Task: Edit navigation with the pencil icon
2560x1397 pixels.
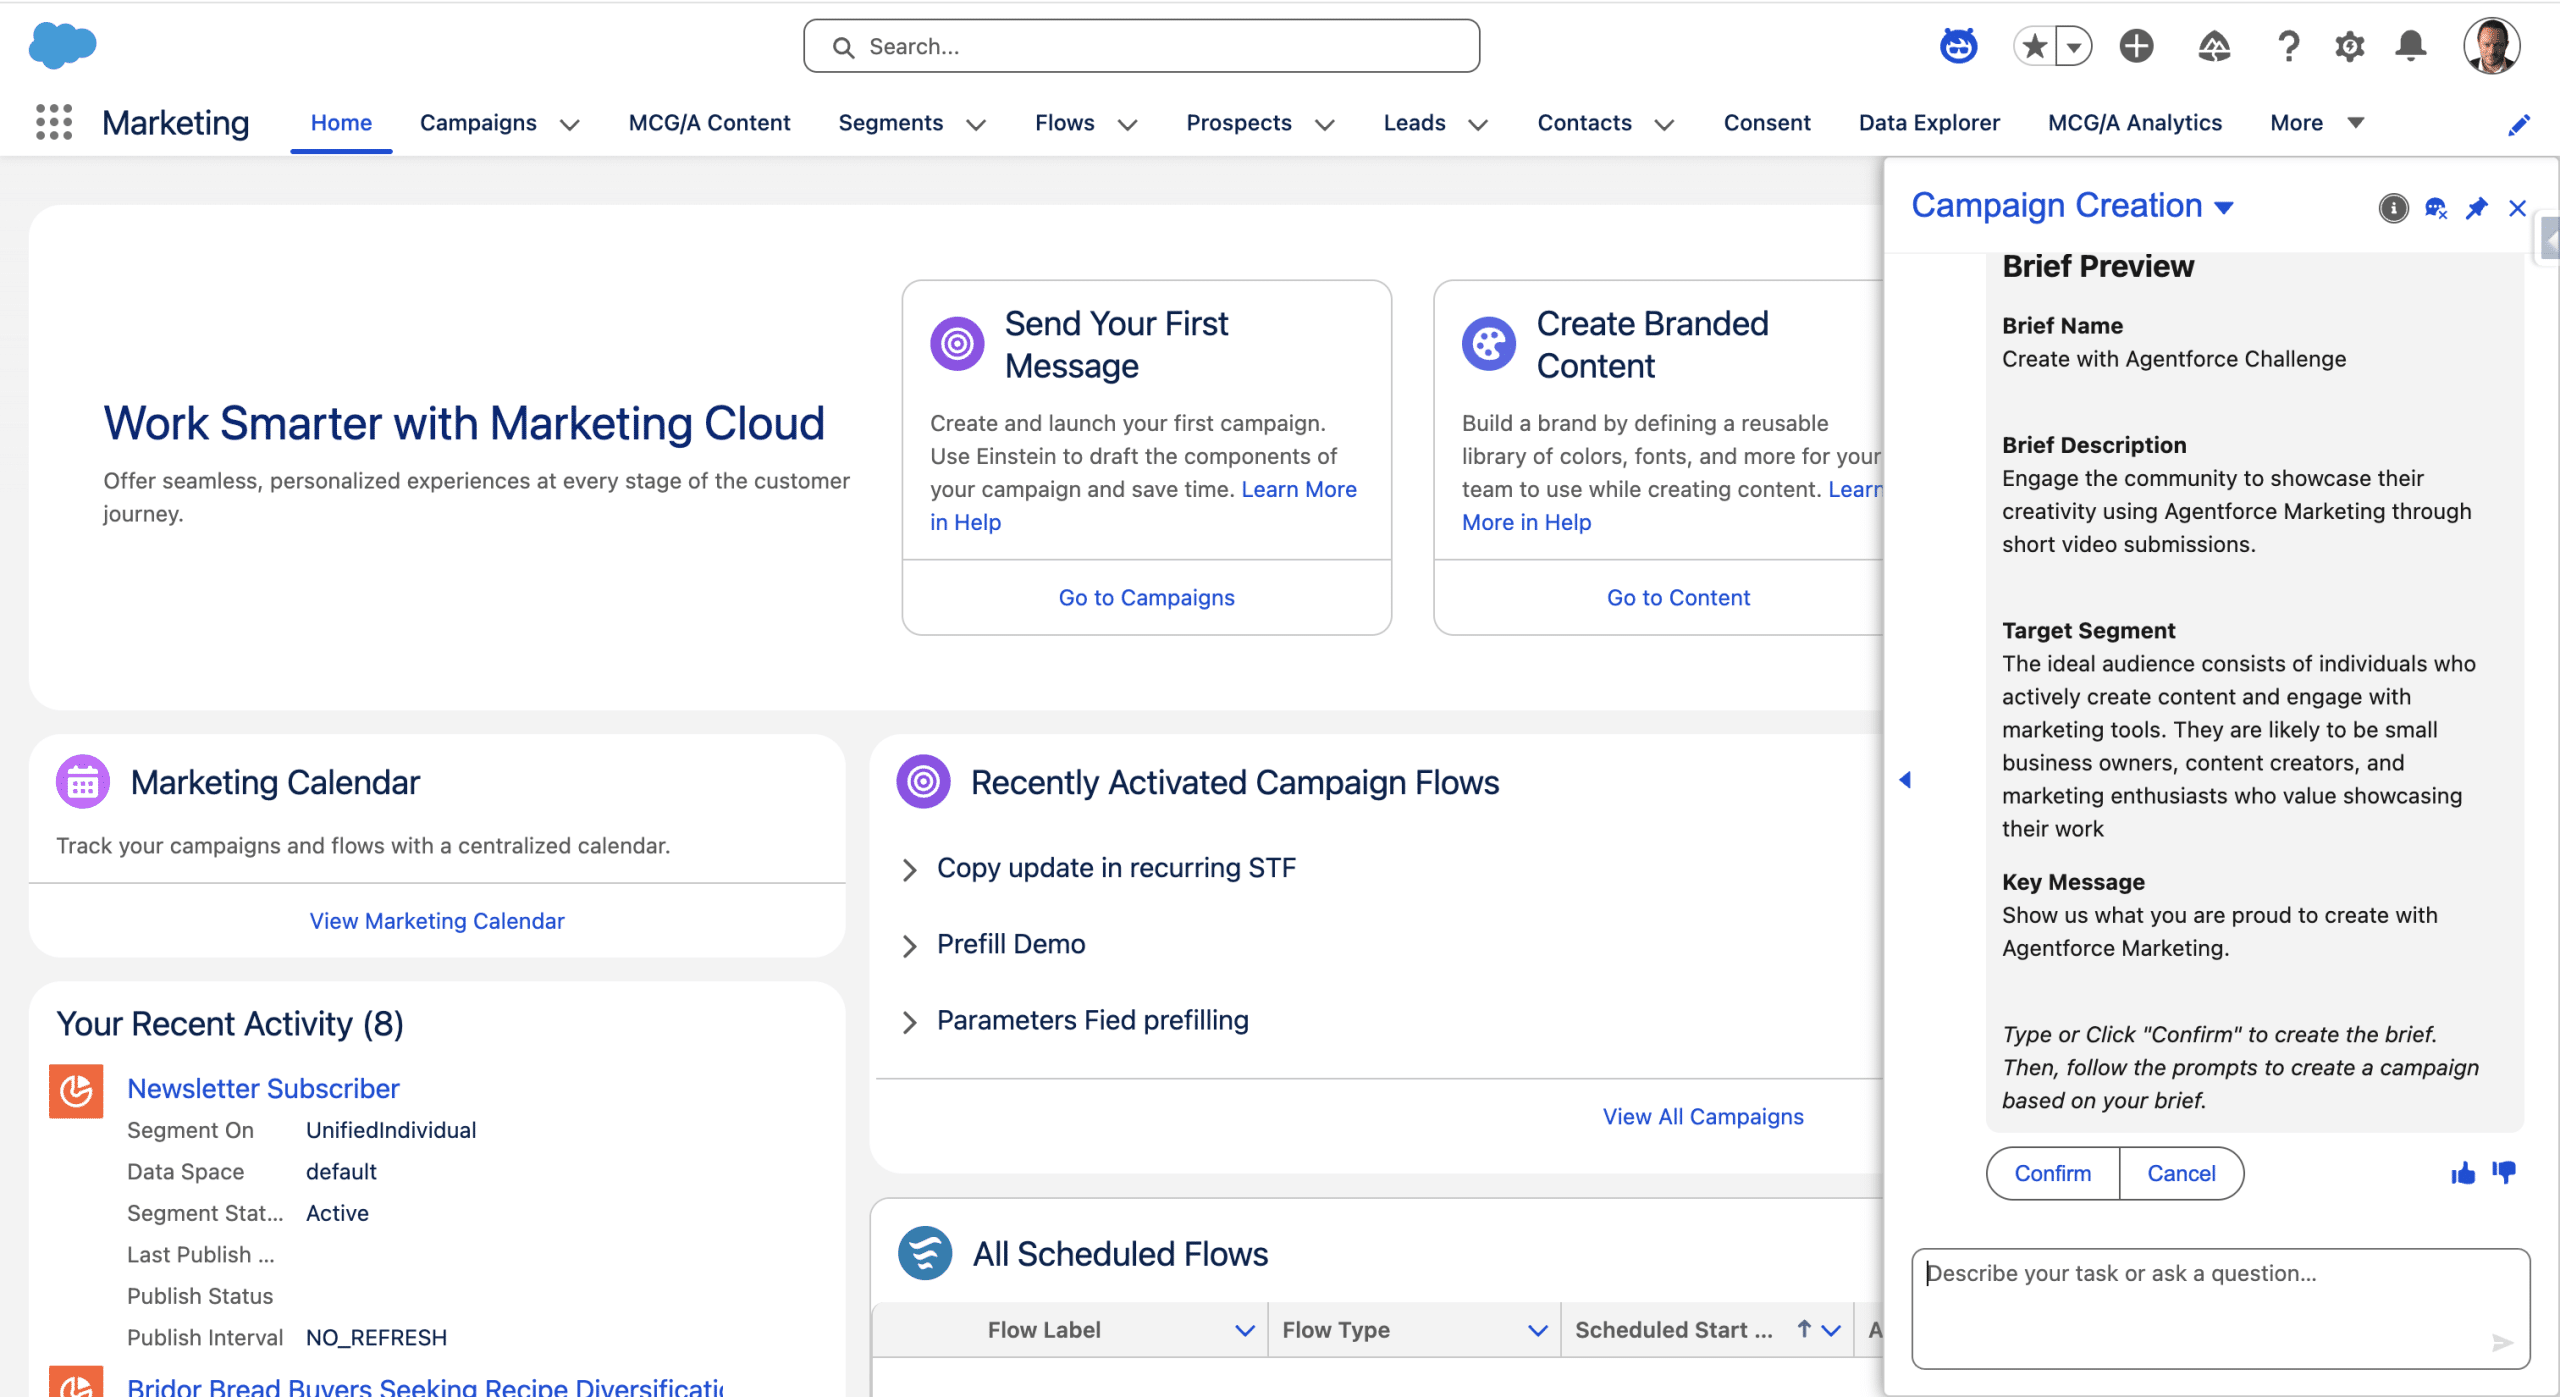Action: tap(2519, 125)
